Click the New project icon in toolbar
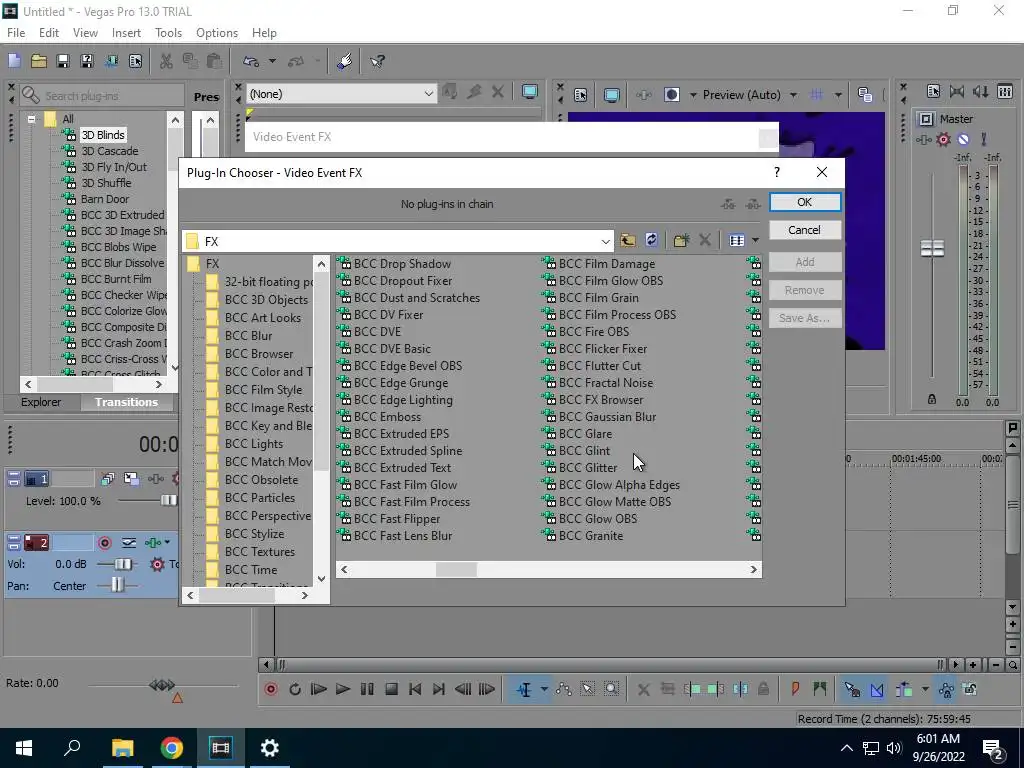This screenshot has width=1024, height=768. tap(14, 61)
